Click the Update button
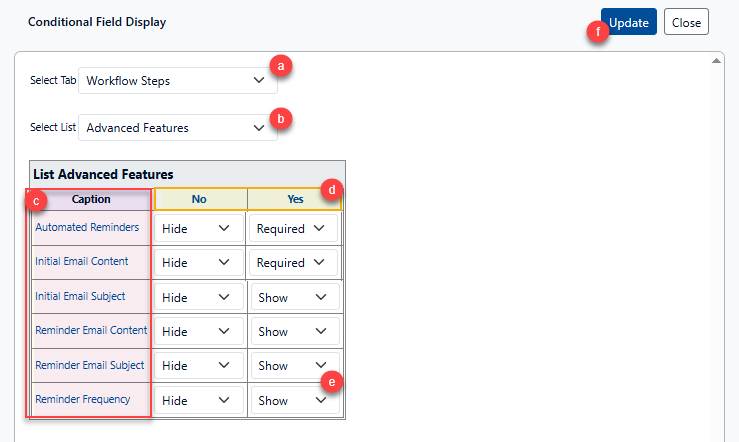 629,22
